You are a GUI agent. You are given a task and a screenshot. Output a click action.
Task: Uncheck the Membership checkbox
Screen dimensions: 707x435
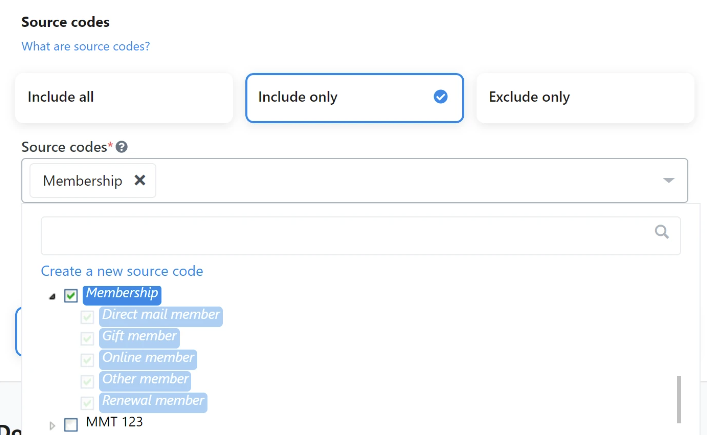coord(71,296)
